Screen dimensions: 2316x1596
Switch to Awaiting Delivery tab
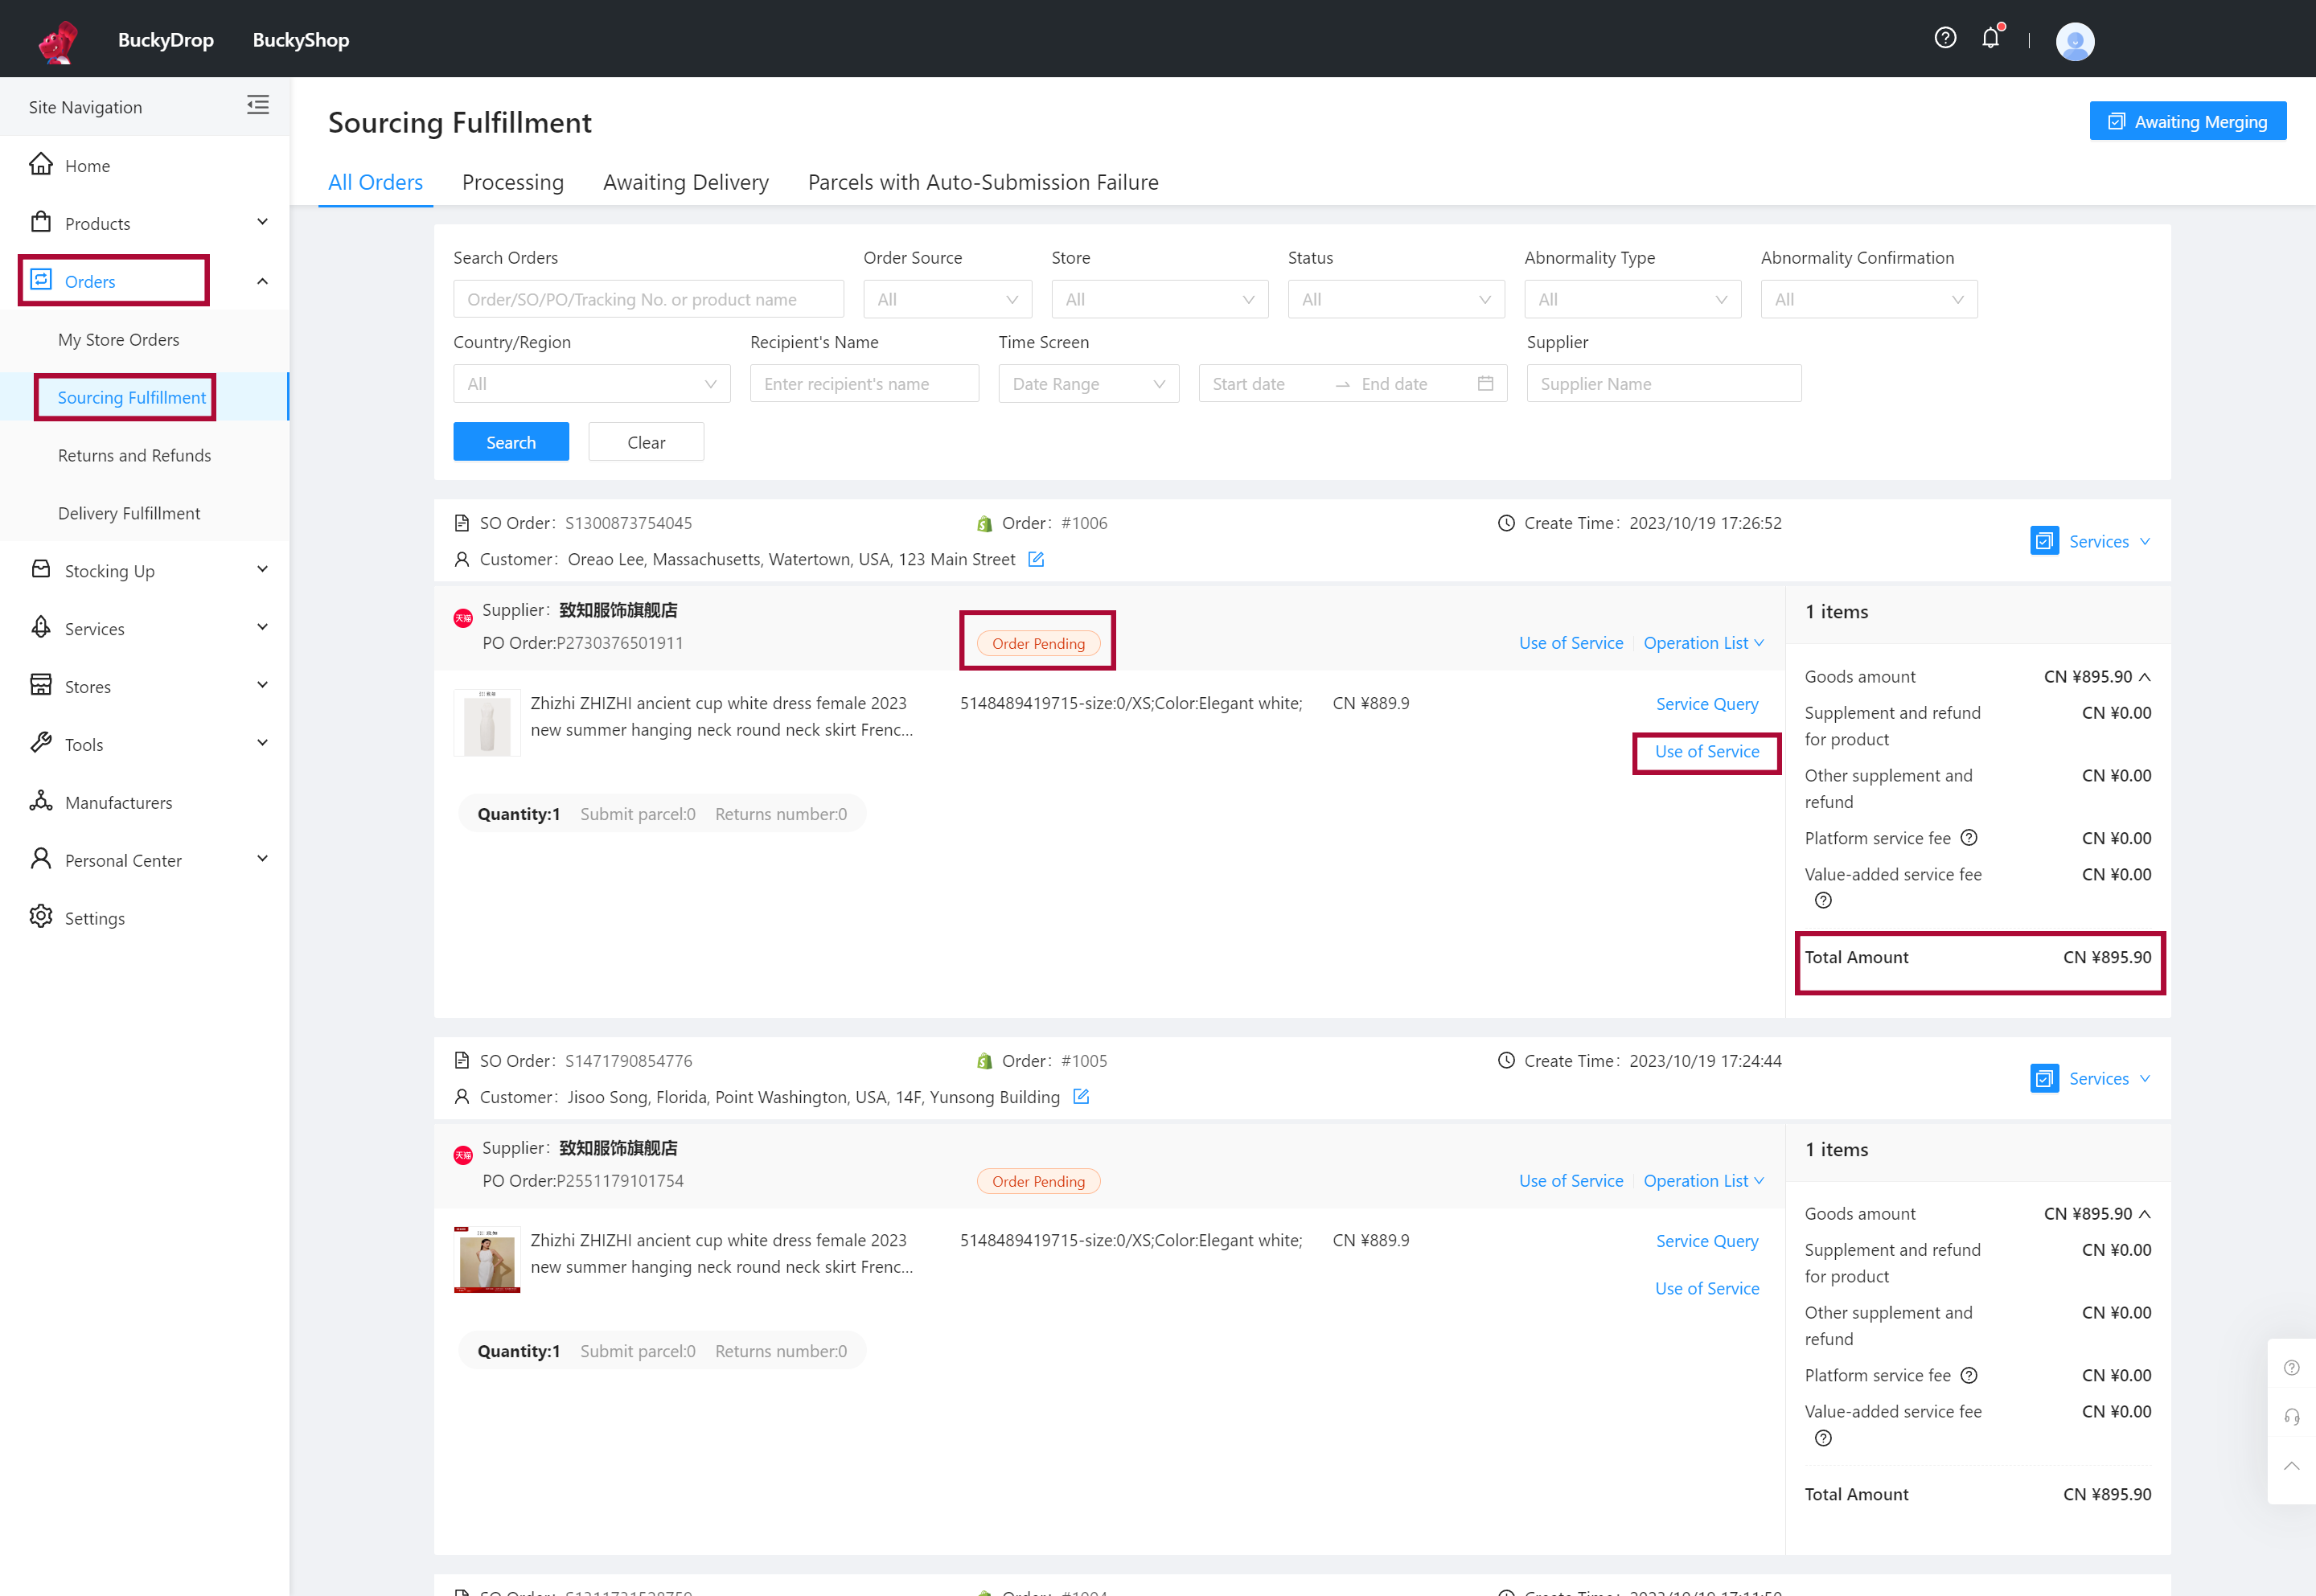(684, 181)
